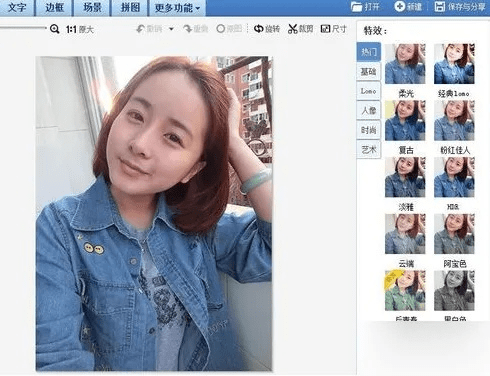Open the 尺寸 resize tool

(333, 29)
